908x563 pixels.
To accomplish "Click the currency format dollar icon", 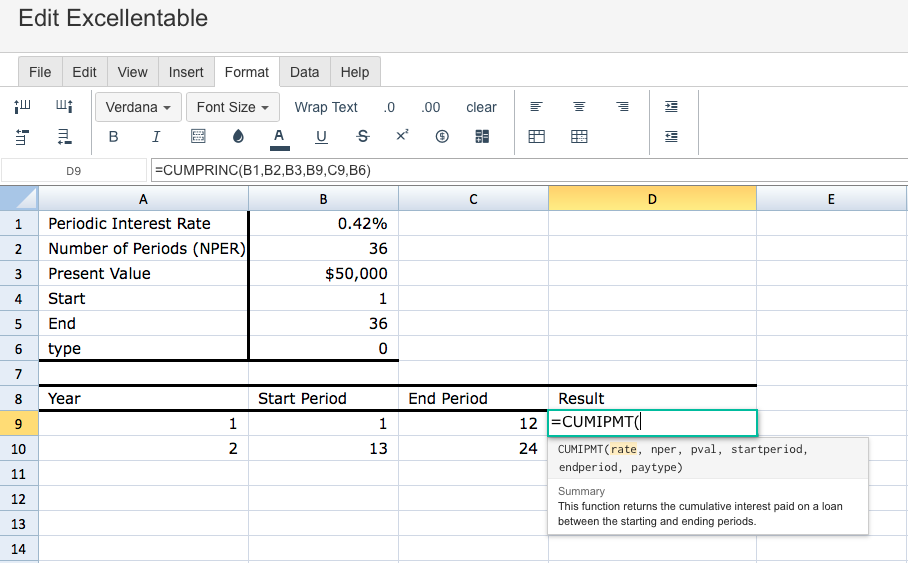I will coord(442,137).
